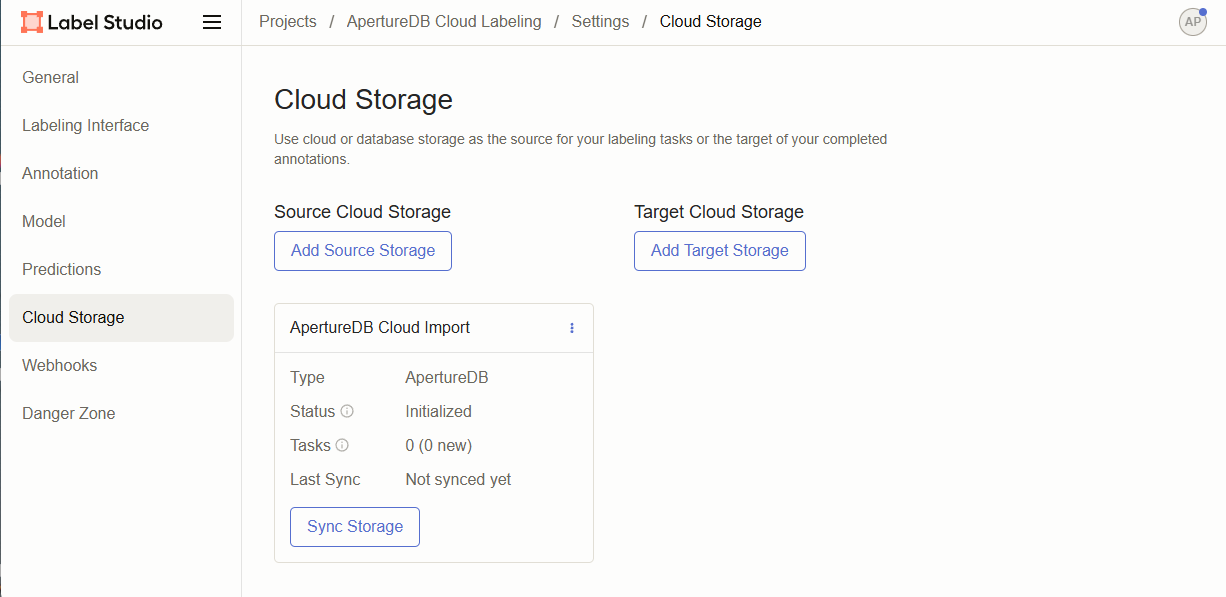Click the '0 (0 new)' tasks value
1226x597 pixels.
tap(438, 446)
